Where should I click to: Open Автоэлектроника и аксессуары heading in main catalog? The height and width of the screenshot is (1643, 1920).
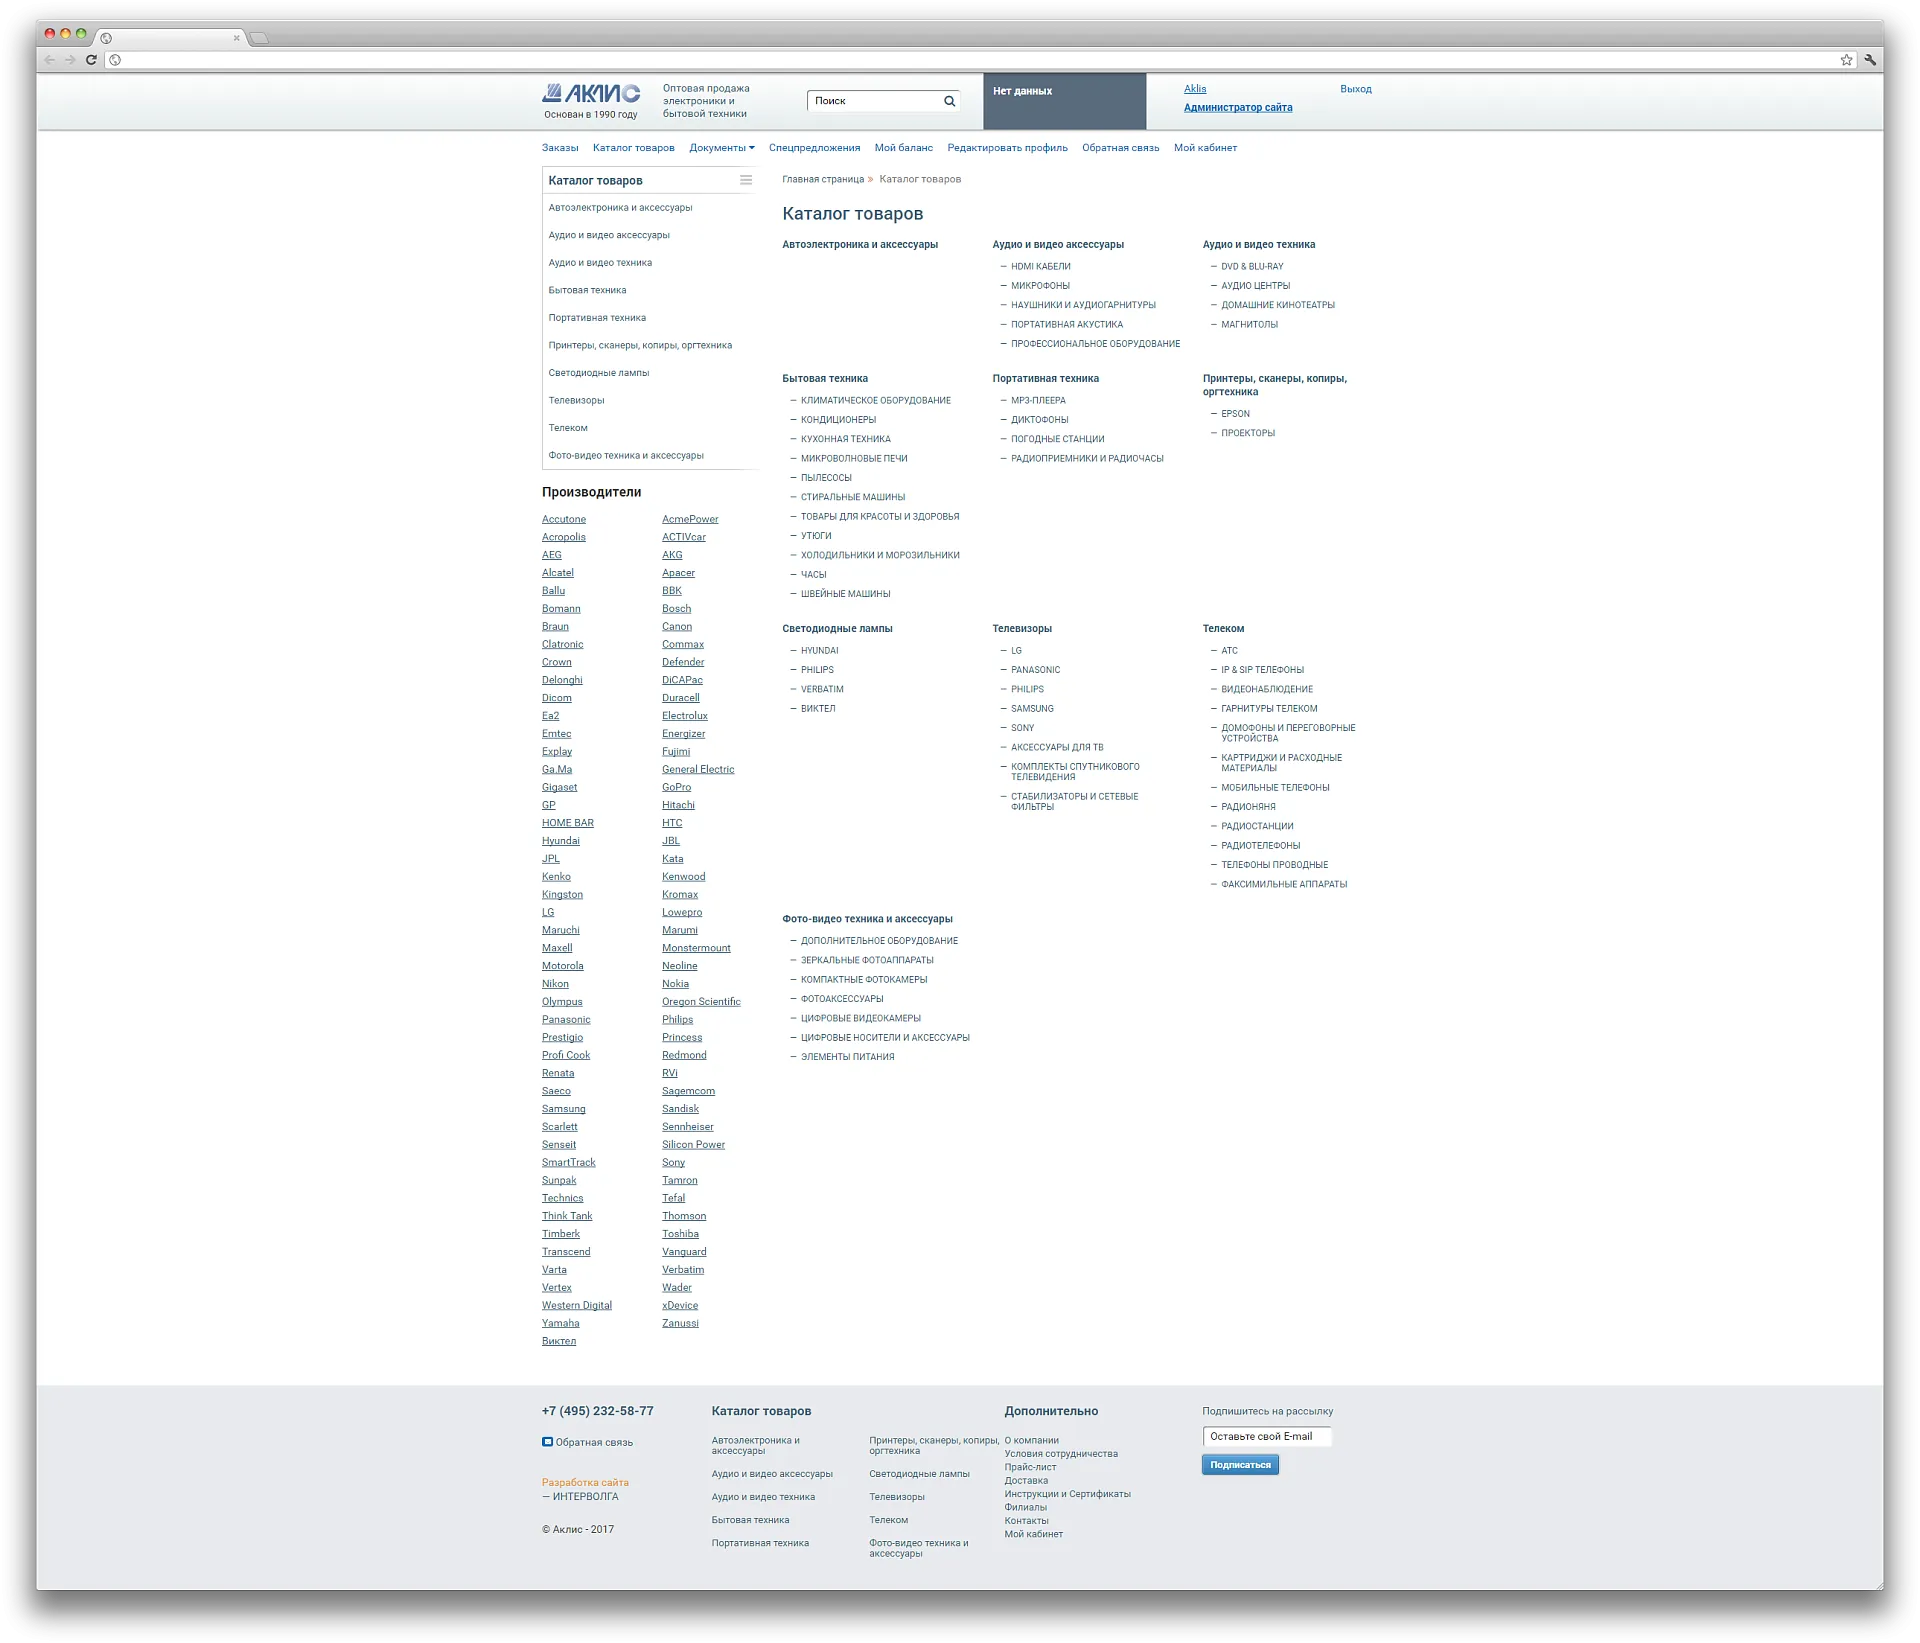click(860, 245)
